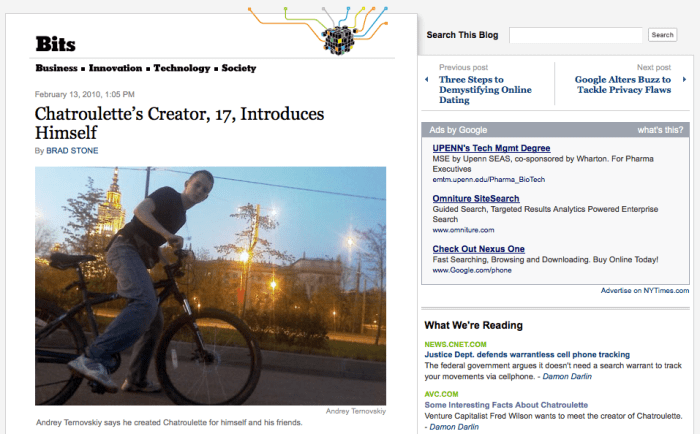Click Check Out Nexus One ad
The height and width of the screenshot is (434, 700).
pos(478,248)
